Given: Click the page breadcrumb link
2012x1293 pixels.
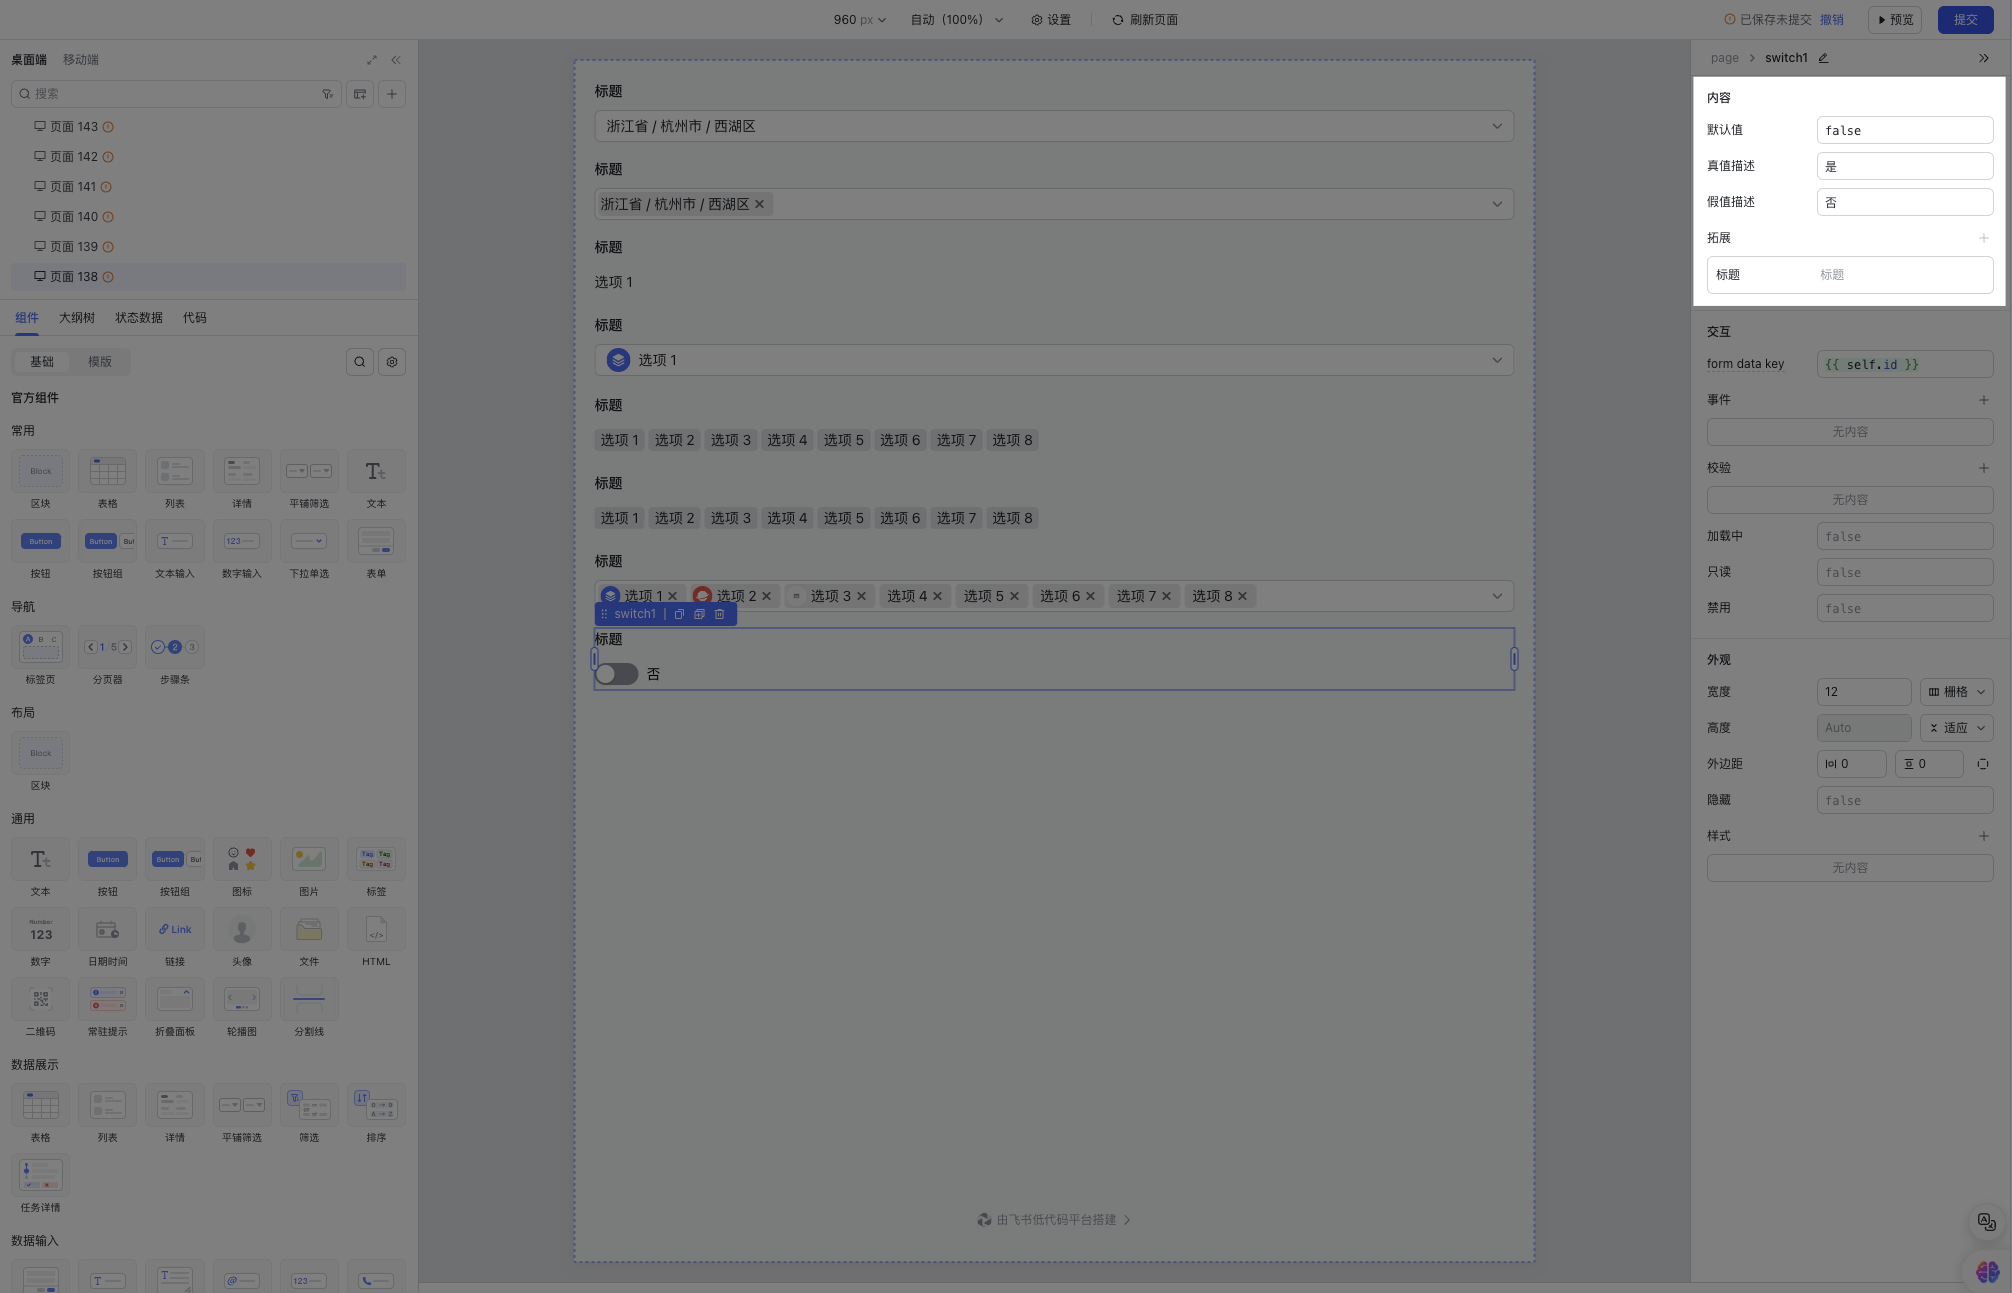Looking at the screenshot, I should pyautogui.click(x=1724, y=58).
